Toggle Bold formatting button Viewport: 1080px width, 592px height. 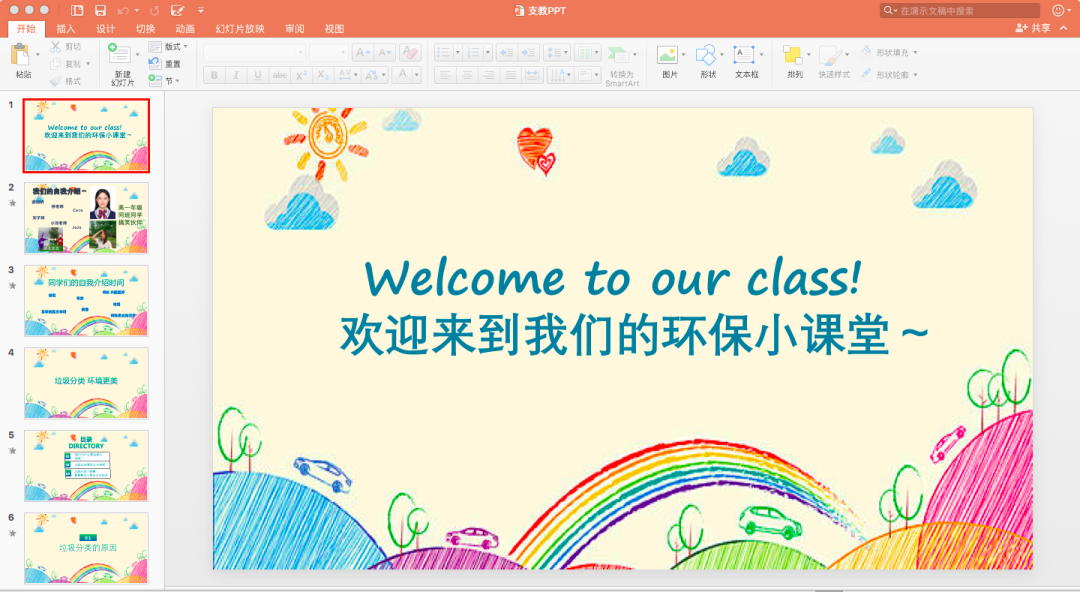click(214, 75)
